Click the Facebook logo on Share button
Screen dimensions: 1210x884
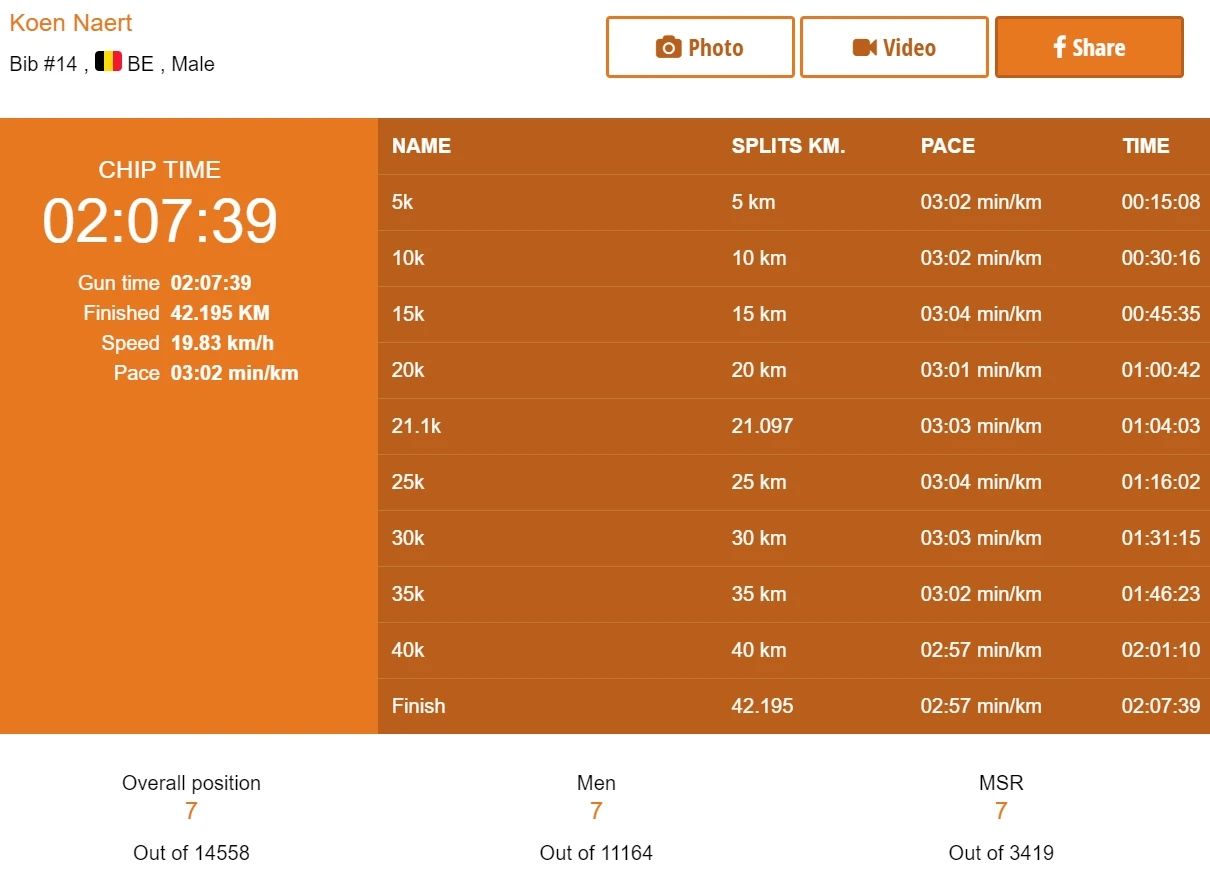point(1060,47)
